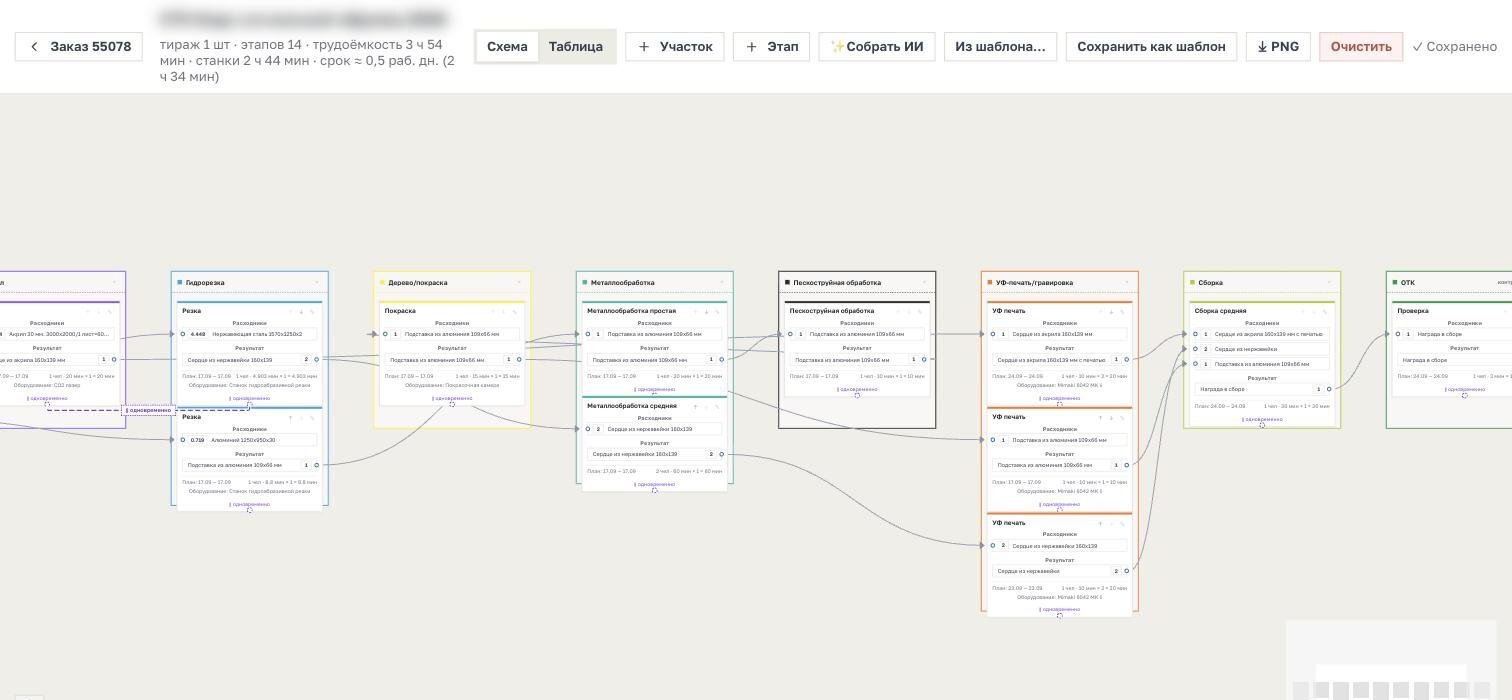Click the output port of Сердце из акрила 160x139 мм с печатью
The image size is (1512, 700).
1127,359
